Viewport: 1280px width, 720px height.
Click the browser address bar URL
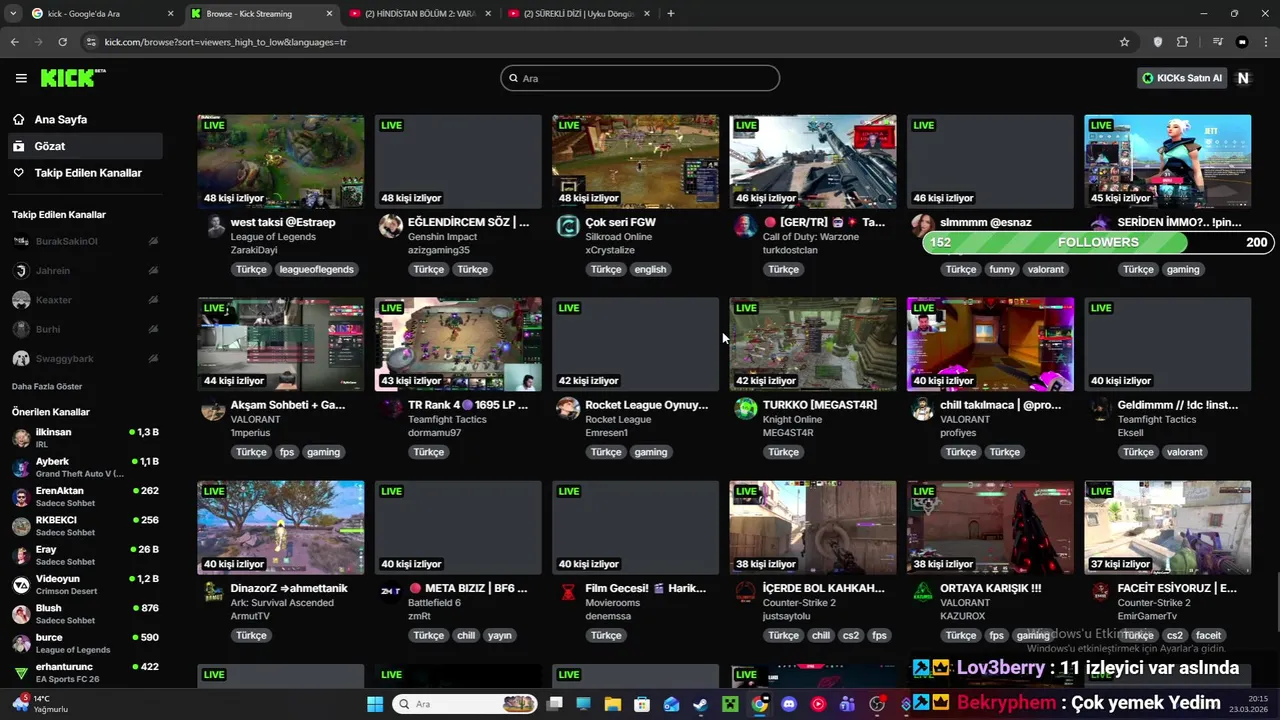tap(225, 42)
